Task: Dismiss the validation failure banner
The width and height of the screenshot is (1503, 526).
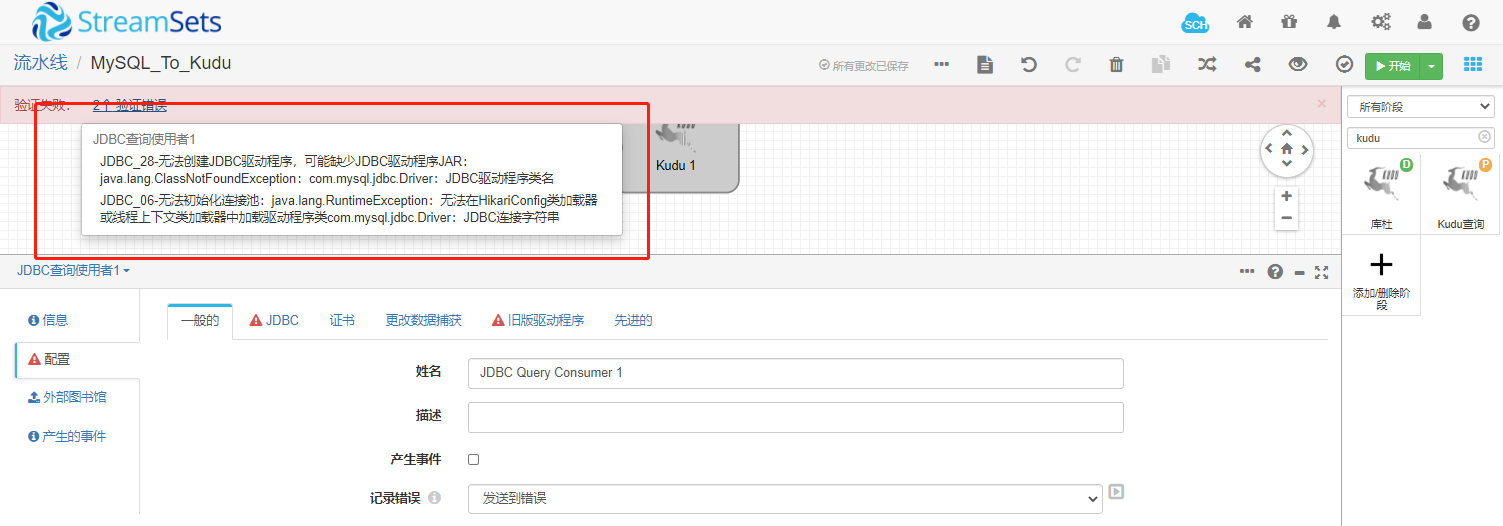Action: pos(1321,103)
